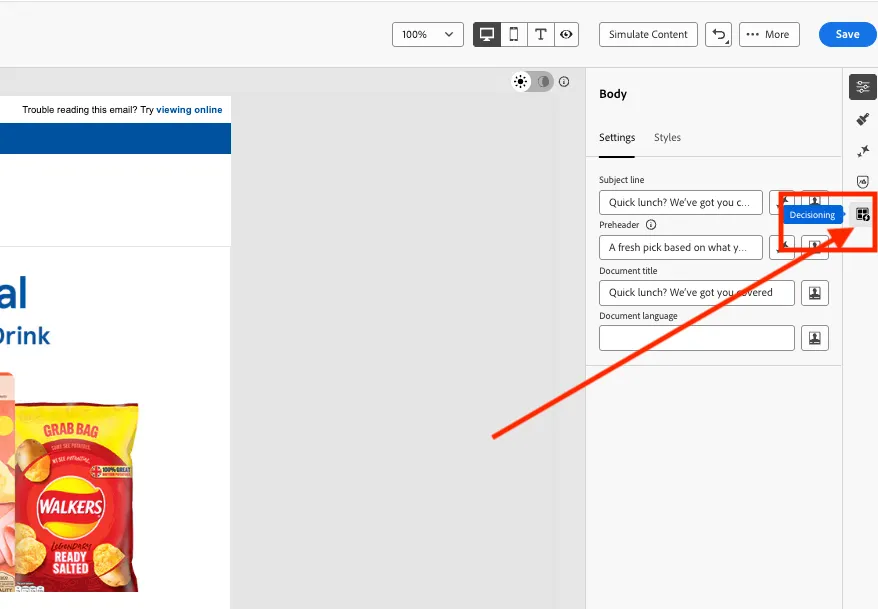This screenshot has height=609, width=878.
Task: Click the "Trouble reading this email?" text
Action: (x=80, y=110)
